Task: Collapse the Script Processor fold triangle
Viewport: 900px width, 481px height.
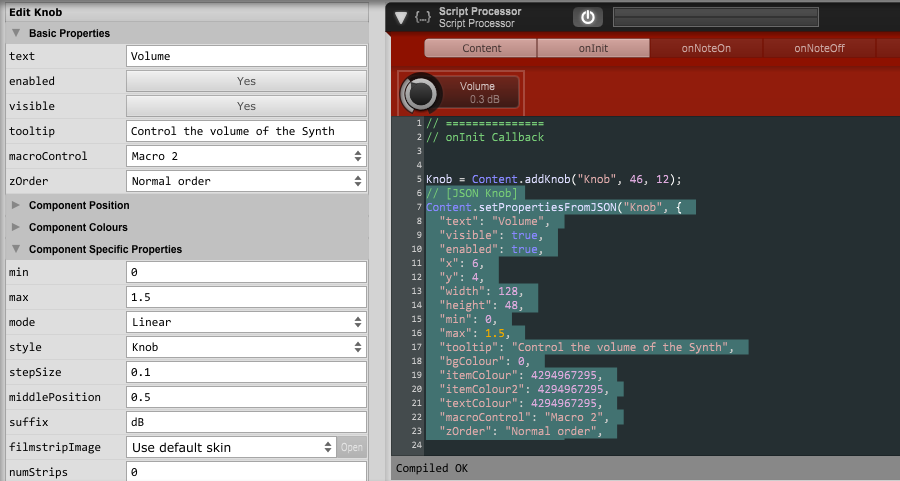Action: point(401,18)
